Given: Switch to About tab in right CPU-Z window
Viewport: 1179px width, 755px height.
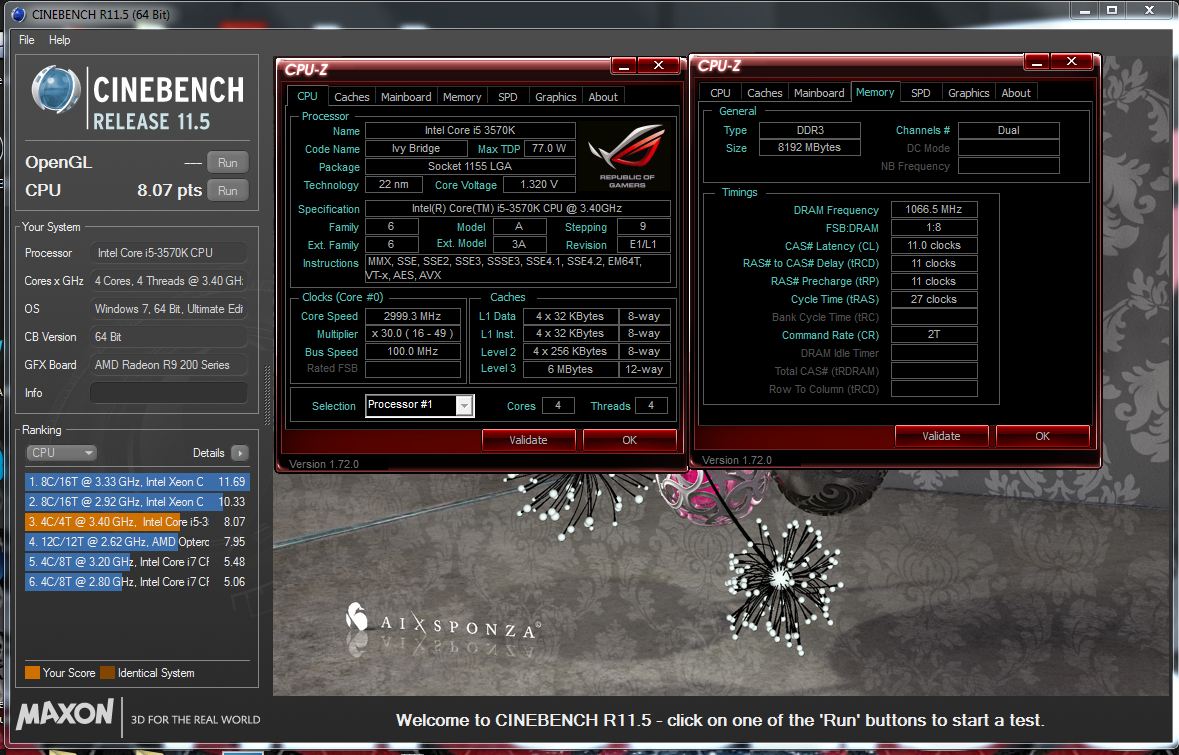Looking at the screenshot, I should tap(1016, 93).
